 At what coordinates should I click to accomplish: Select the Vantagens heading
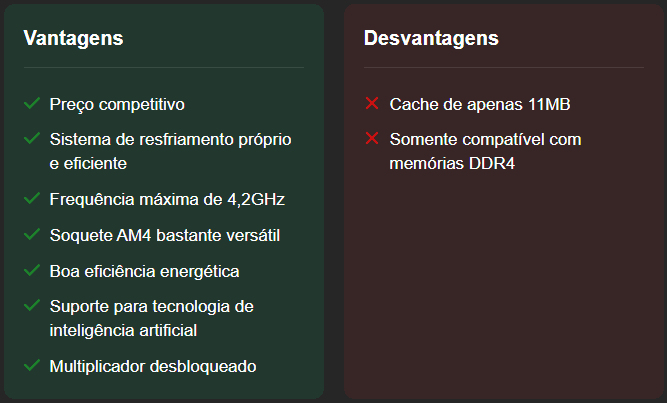(74, 38)
